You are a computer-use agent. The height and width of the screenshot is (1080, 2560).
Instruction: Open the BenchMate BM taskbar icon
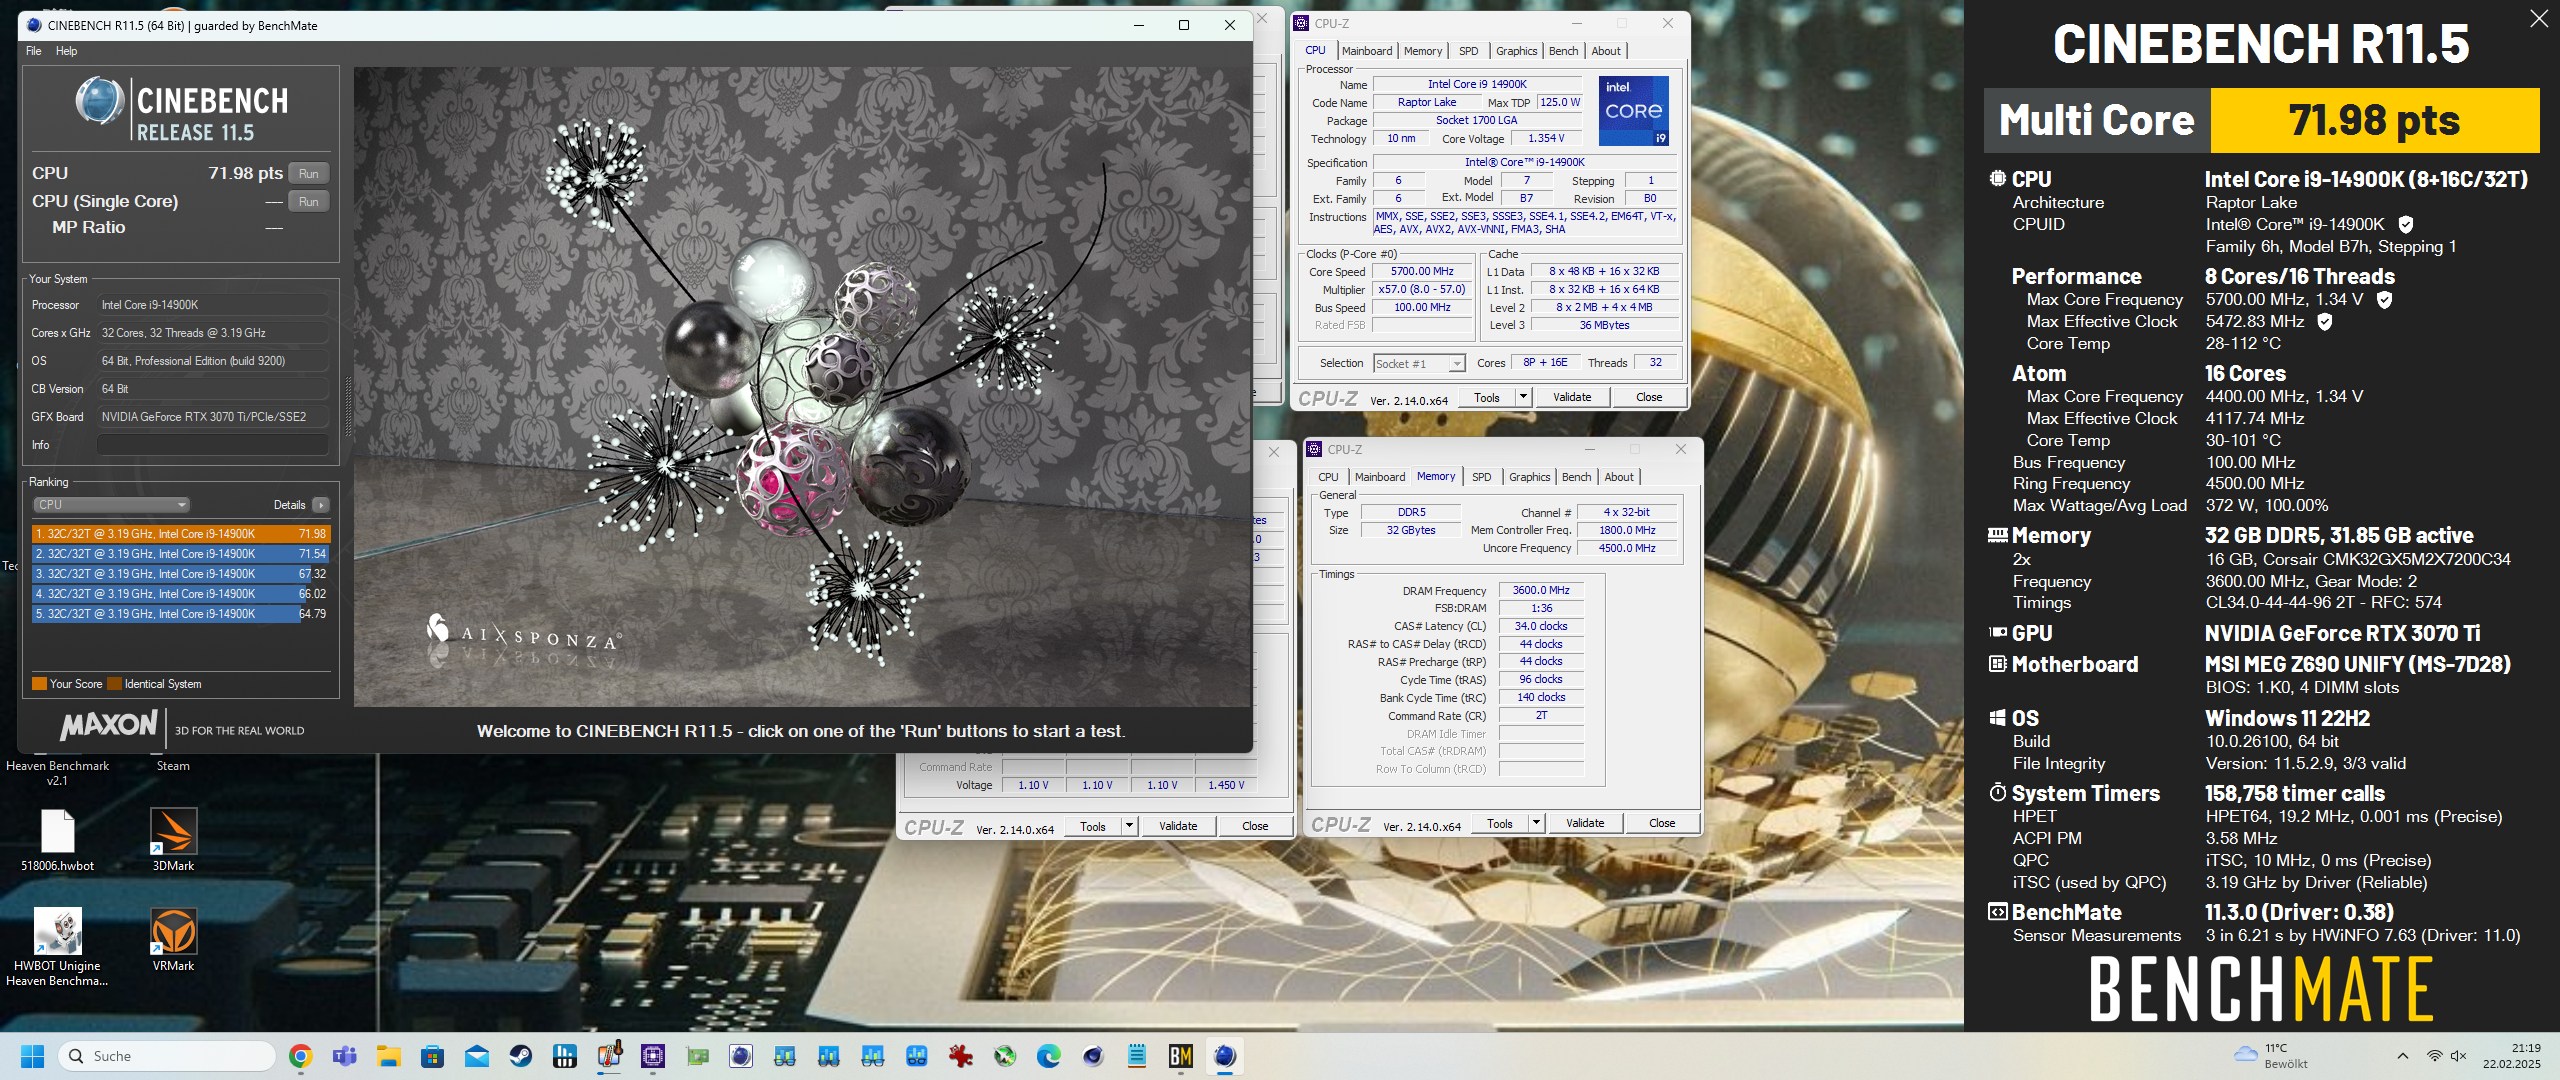pyautogui.click(x=1180, y=1056)
